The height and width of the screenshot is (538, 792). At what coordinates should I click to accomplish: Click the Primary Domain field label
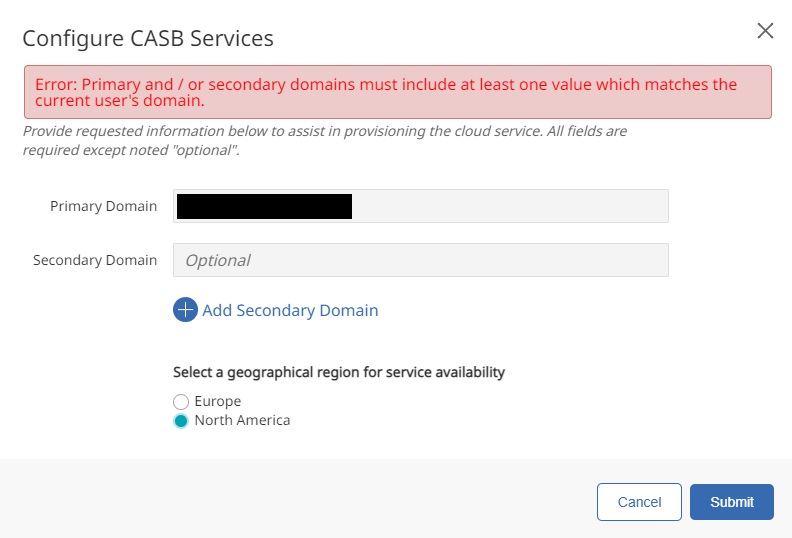pos(103,206)
